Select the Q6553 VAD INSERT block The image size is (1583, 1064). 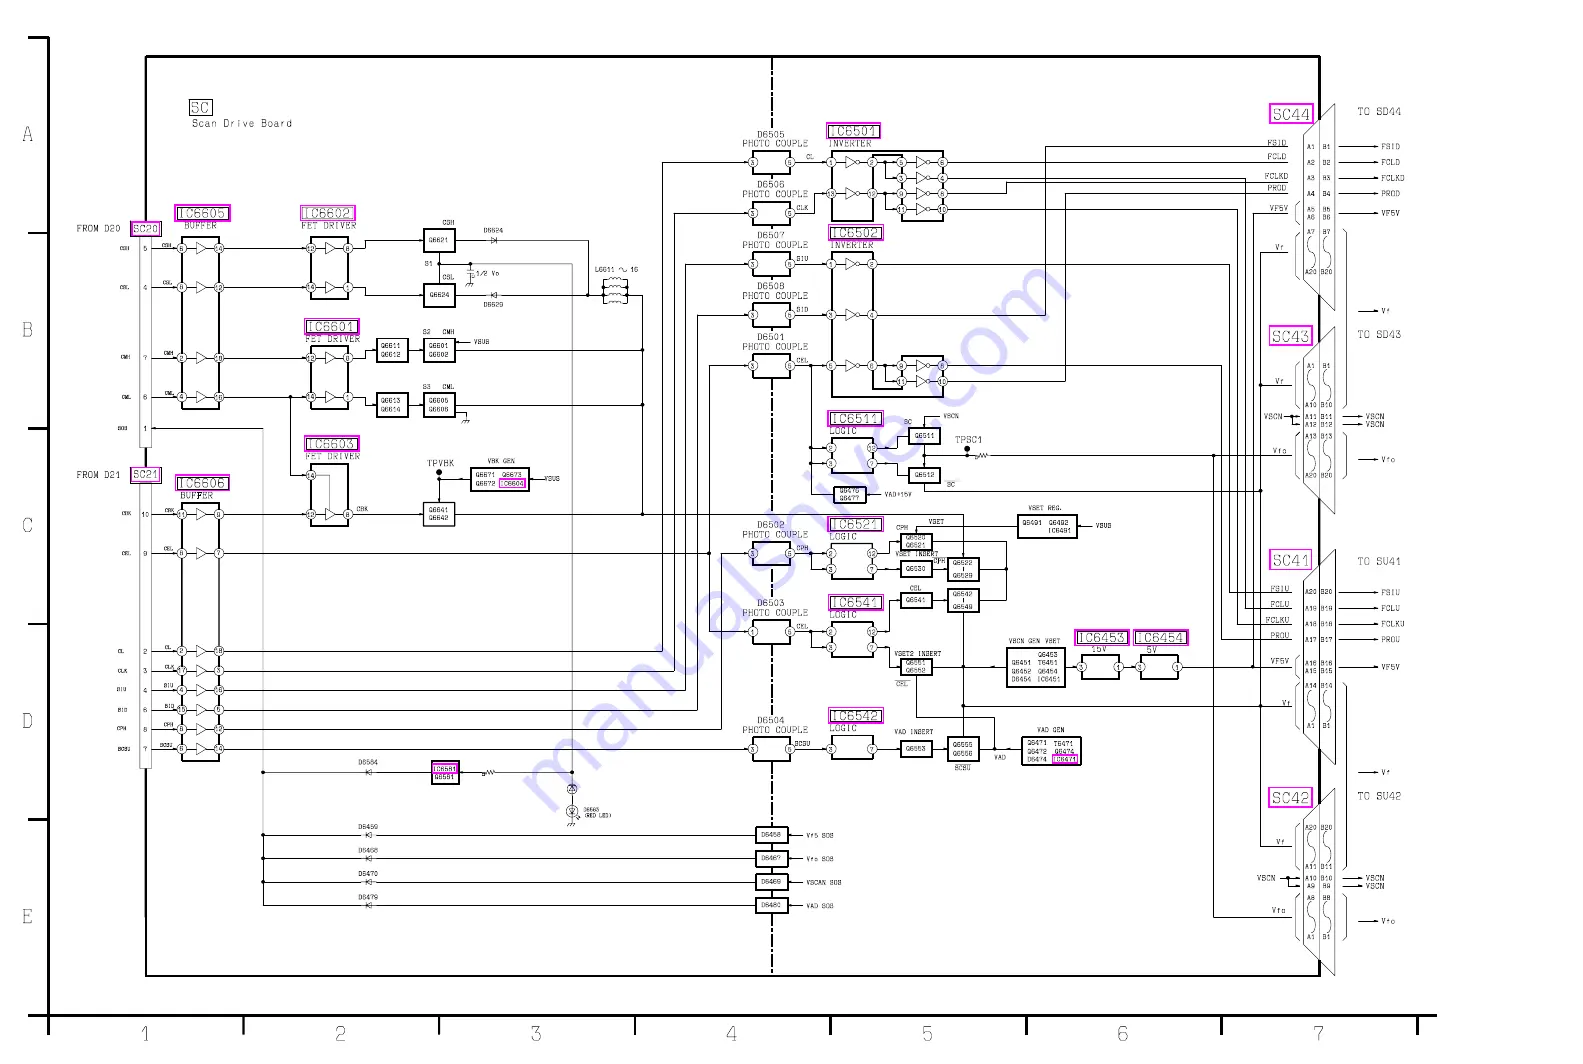[916, 749]
